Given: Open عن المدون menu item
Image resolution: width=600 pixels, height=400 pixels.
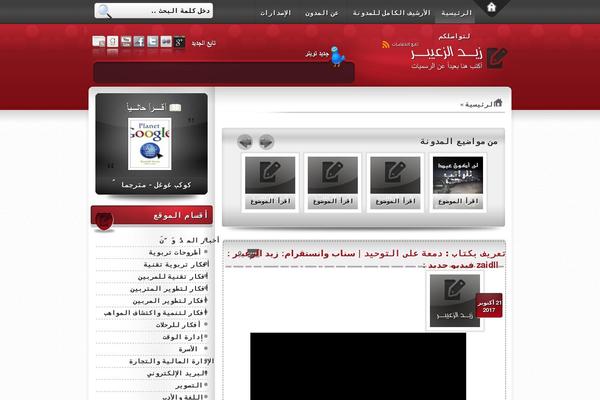Looking at the screenshot, I should click(322, 13).
